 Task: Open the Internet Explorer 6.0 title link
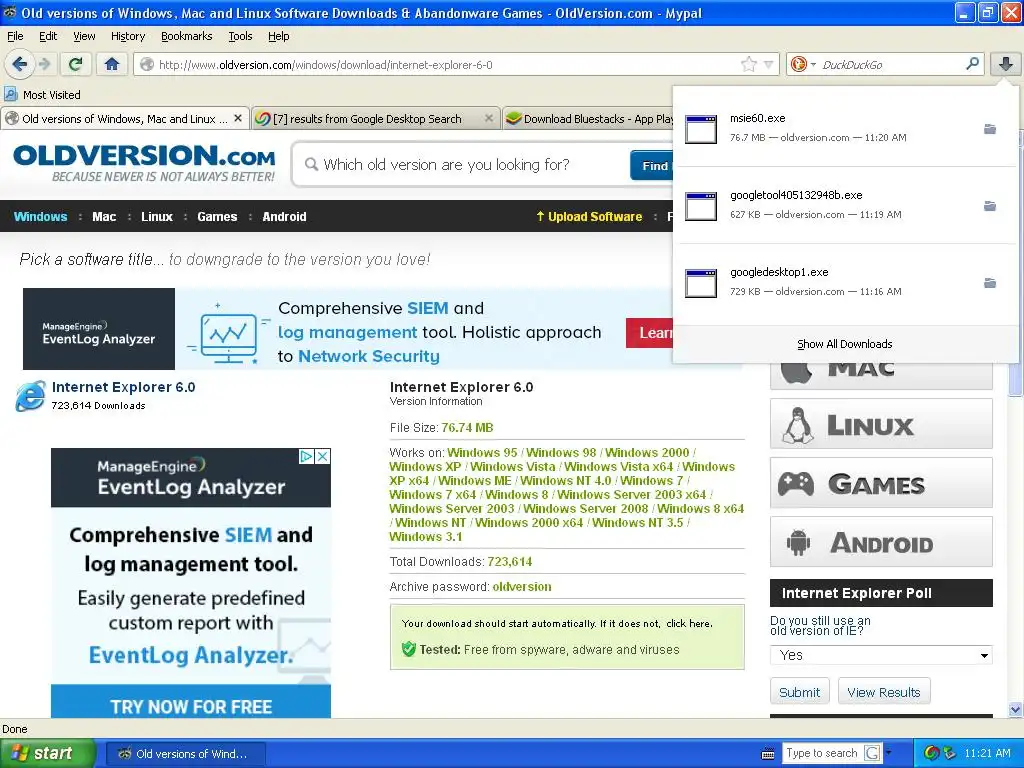click(123, 387)
